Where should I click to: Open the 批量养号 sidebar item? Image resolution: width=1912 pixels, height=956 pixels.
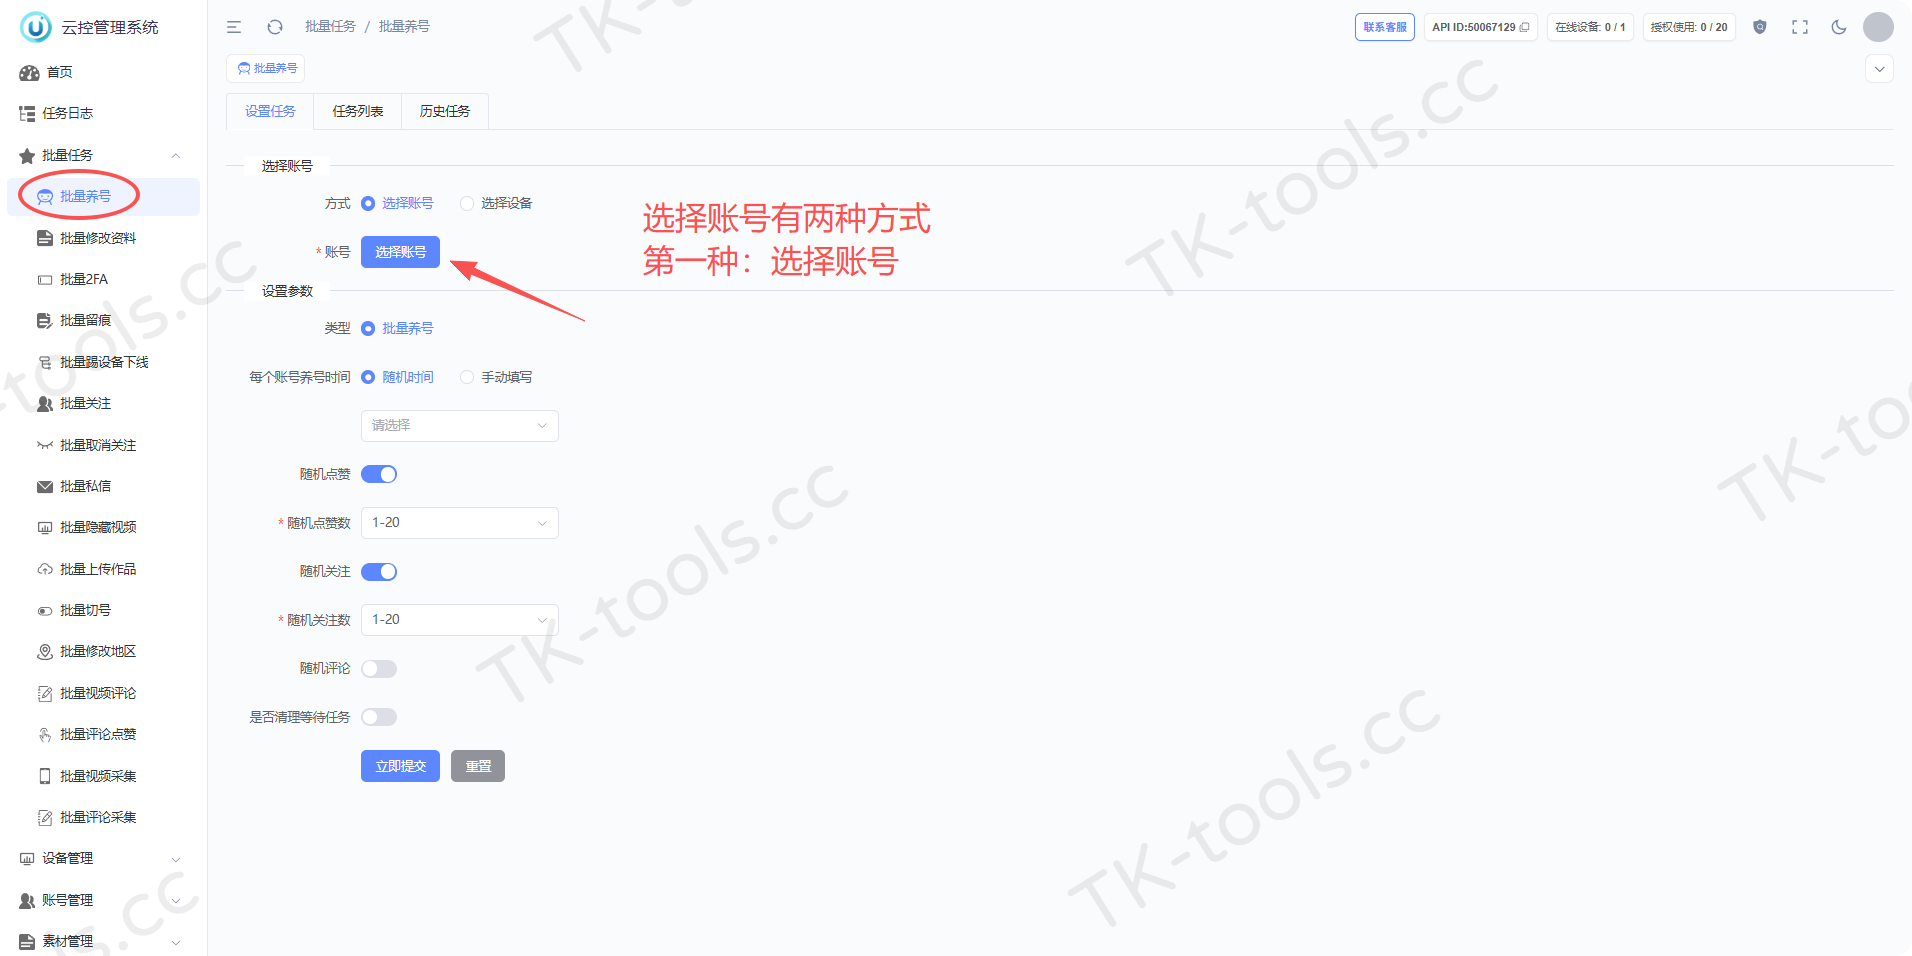coord(103,196)
